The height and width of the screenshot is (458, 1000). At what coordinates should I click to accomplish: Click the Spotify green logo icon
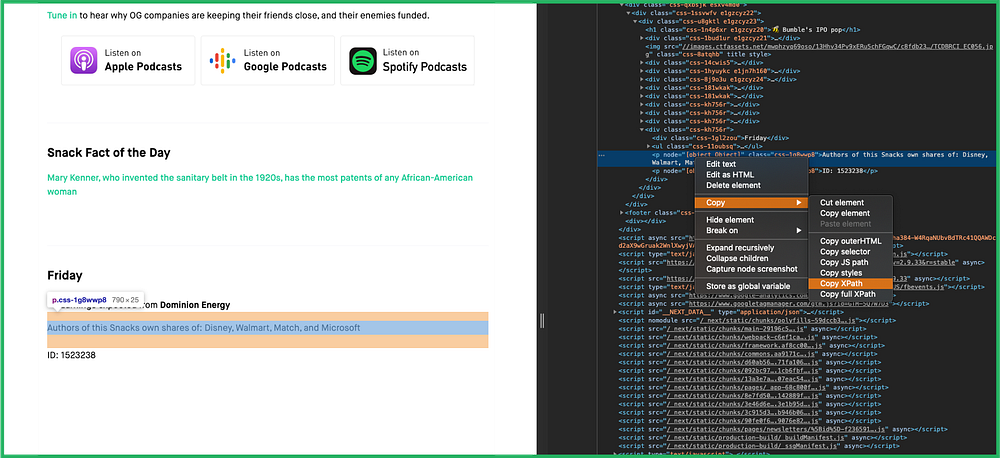coord(362,61)
